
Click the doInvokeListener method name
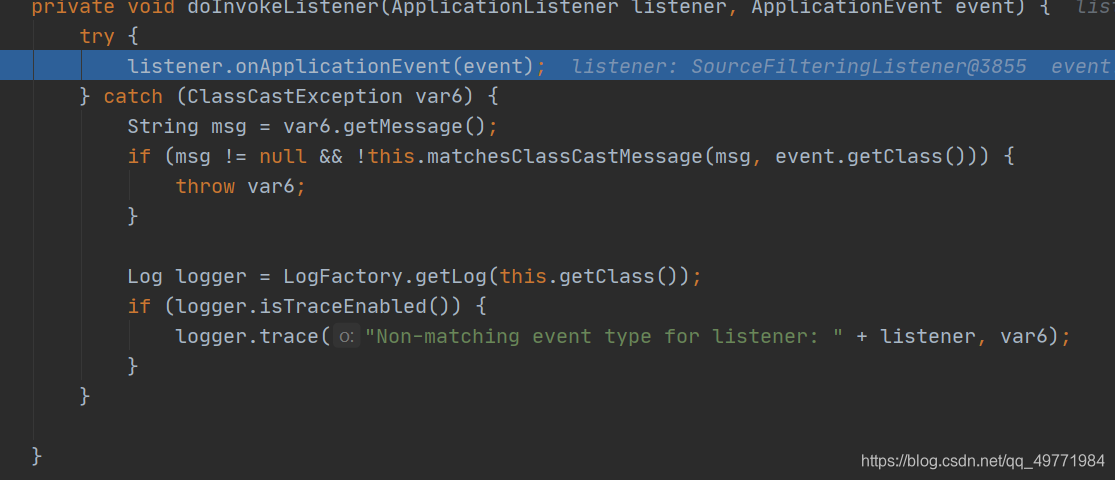point(284,7)
